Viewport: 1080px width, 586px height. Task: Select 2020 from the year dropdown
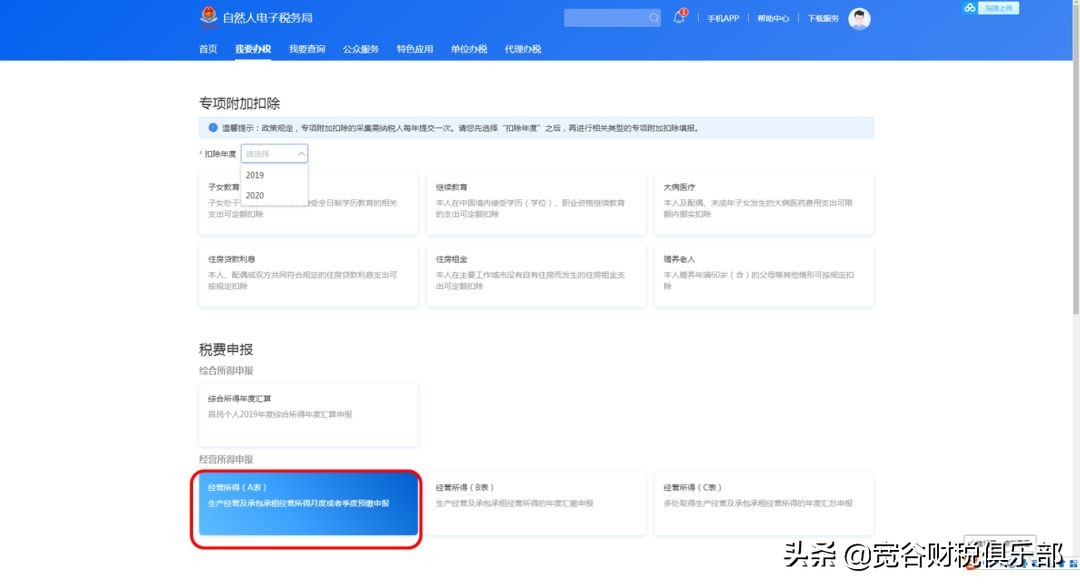(255, 195)
